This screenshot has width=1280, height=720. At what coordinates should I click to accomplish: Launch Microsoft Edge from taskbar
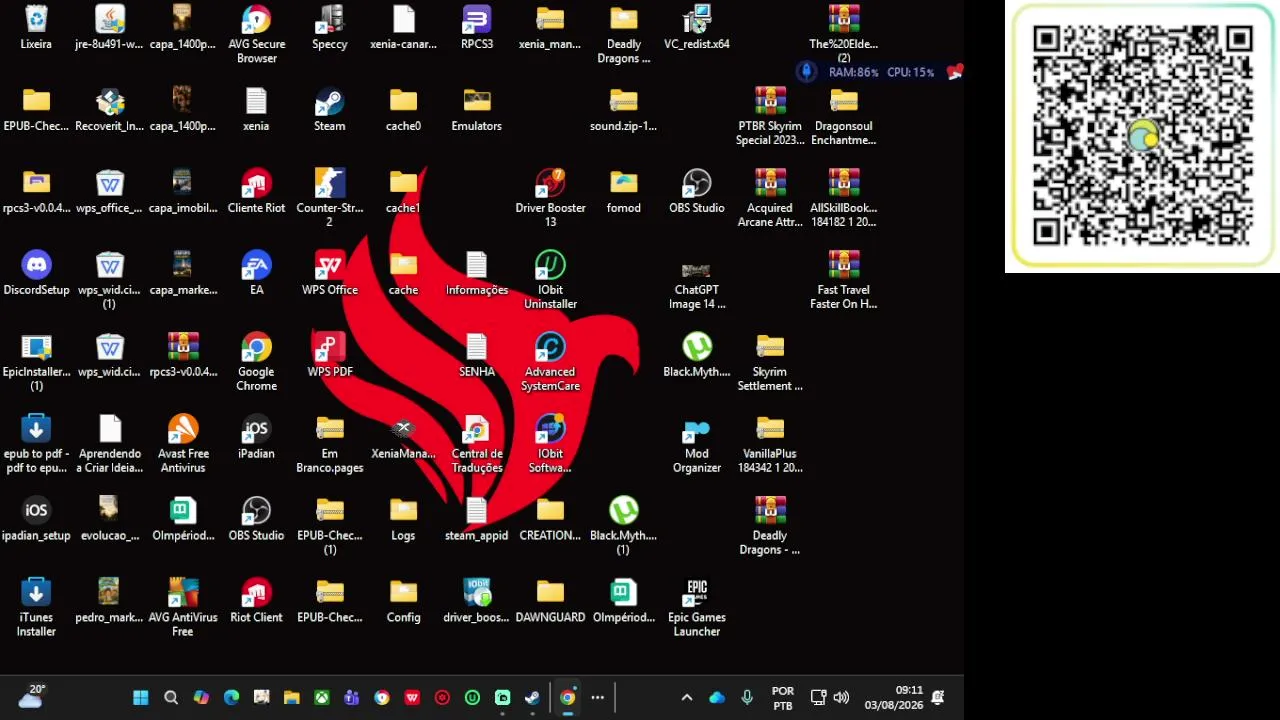[231, 698]
